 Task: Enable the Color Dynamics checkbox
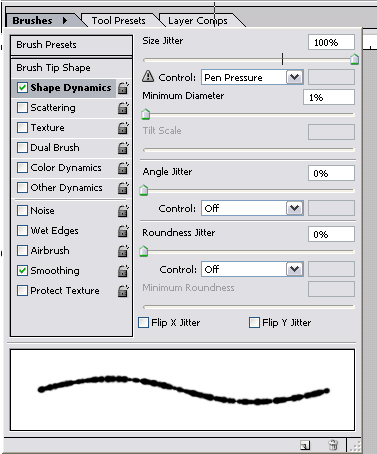[22, 168]
